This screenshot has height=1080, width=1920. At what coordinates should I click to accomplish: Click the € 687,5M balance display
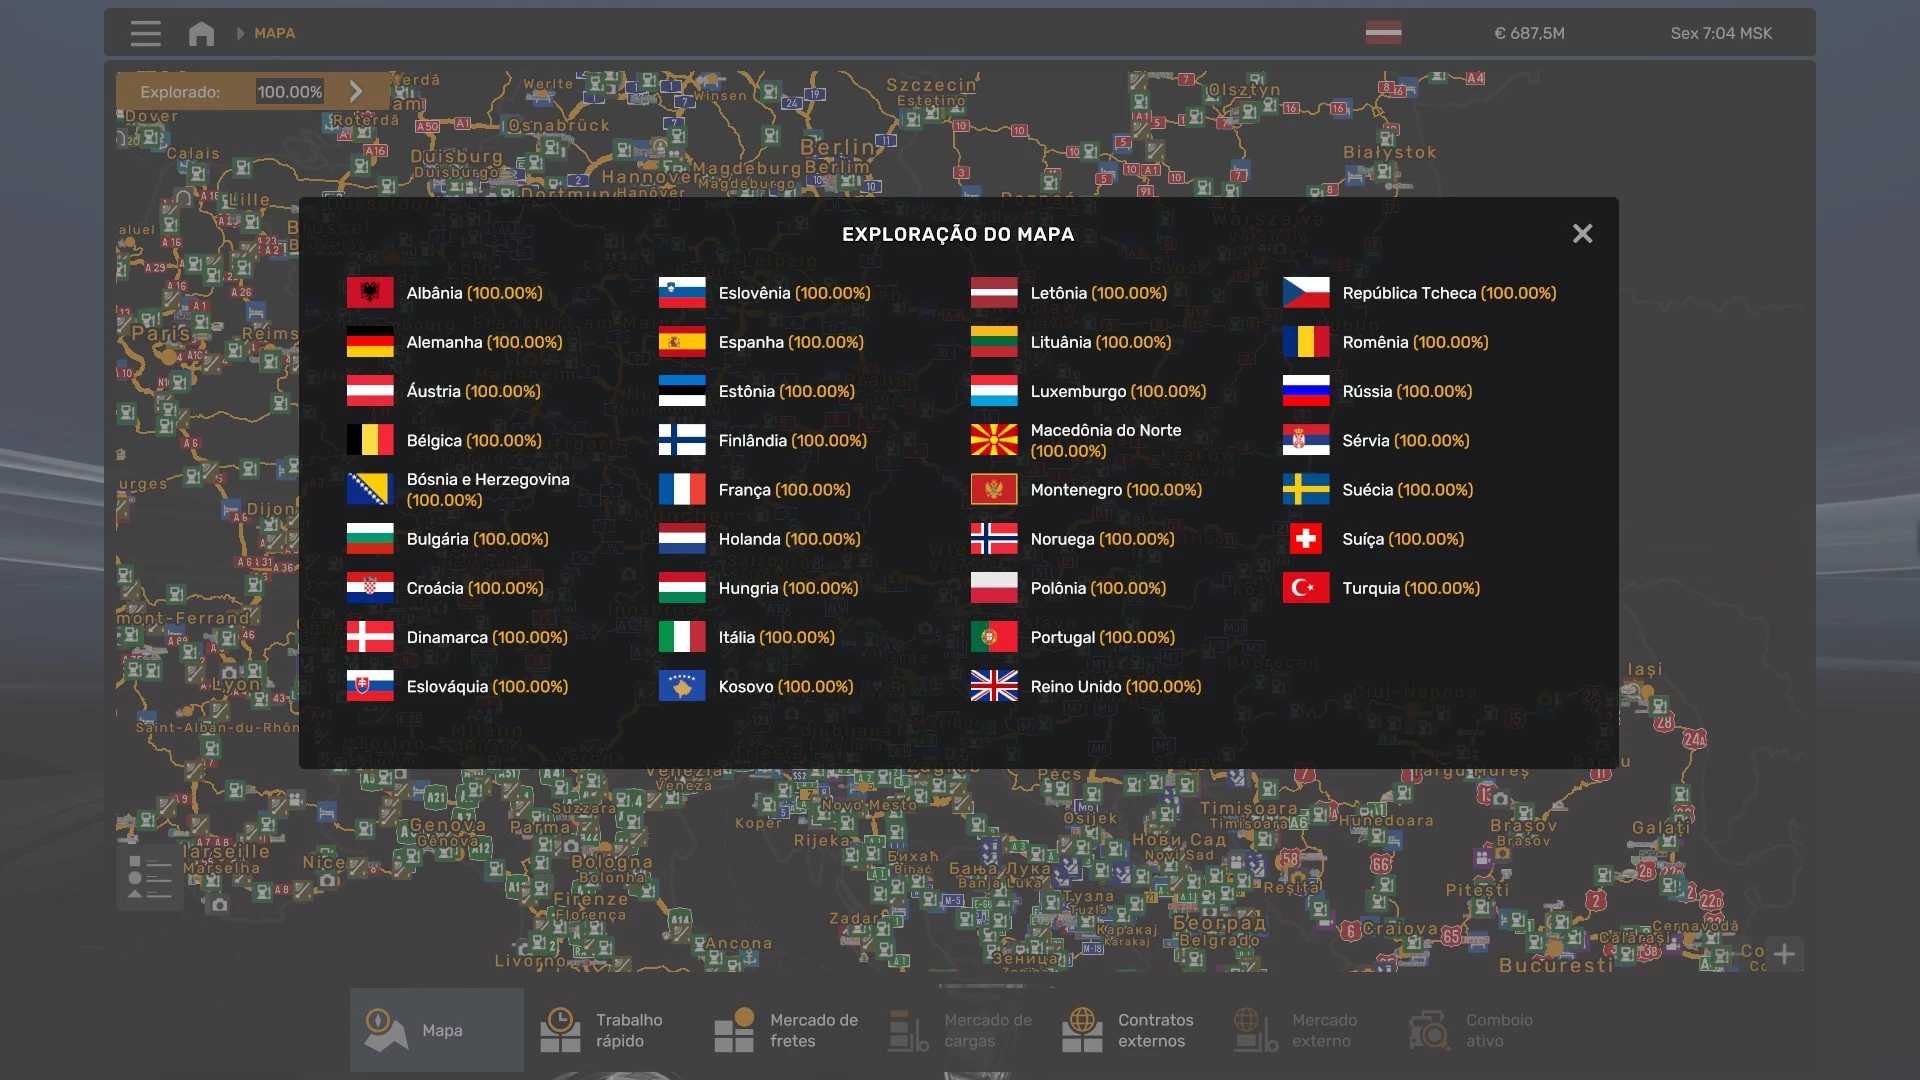[1529, 33]
